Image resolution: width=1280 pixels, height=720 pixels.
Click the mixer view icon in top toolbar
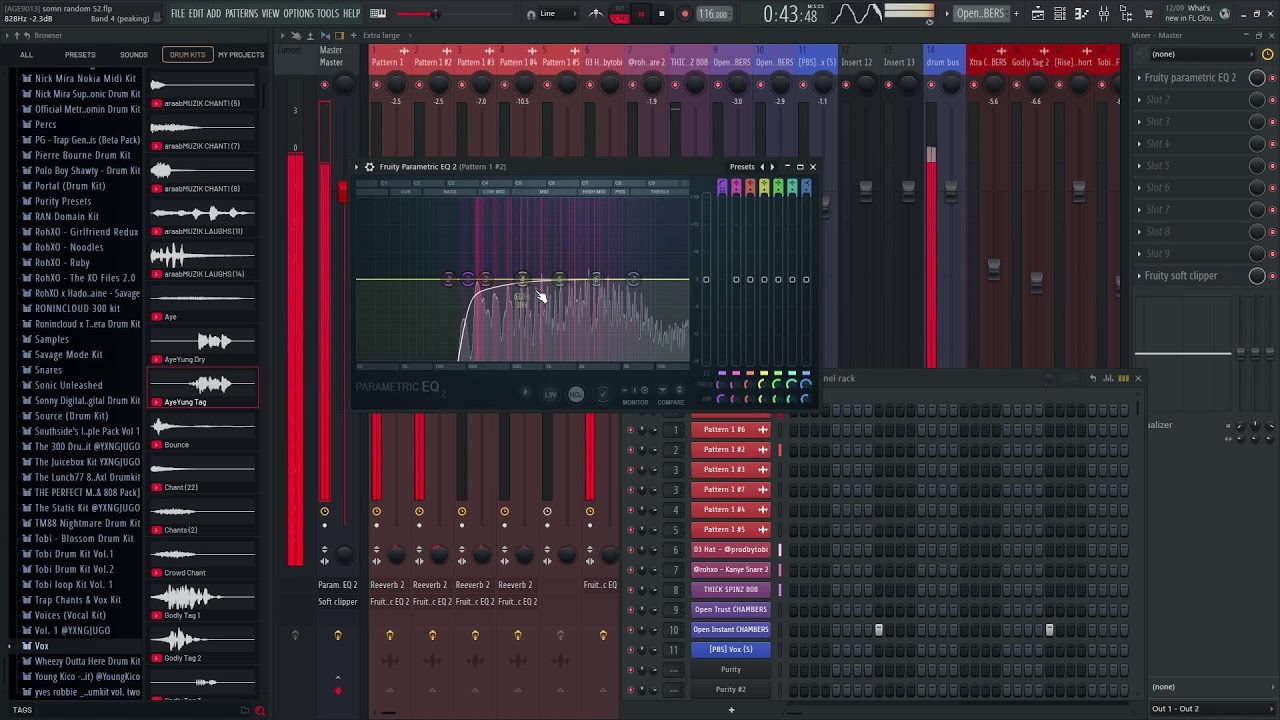click(x=1104, y=14)
